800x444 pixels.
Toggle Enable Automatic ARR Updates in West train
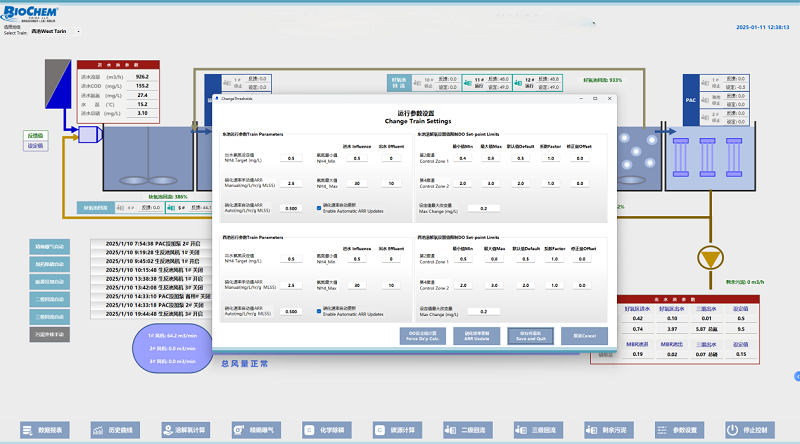pos(319,311)
